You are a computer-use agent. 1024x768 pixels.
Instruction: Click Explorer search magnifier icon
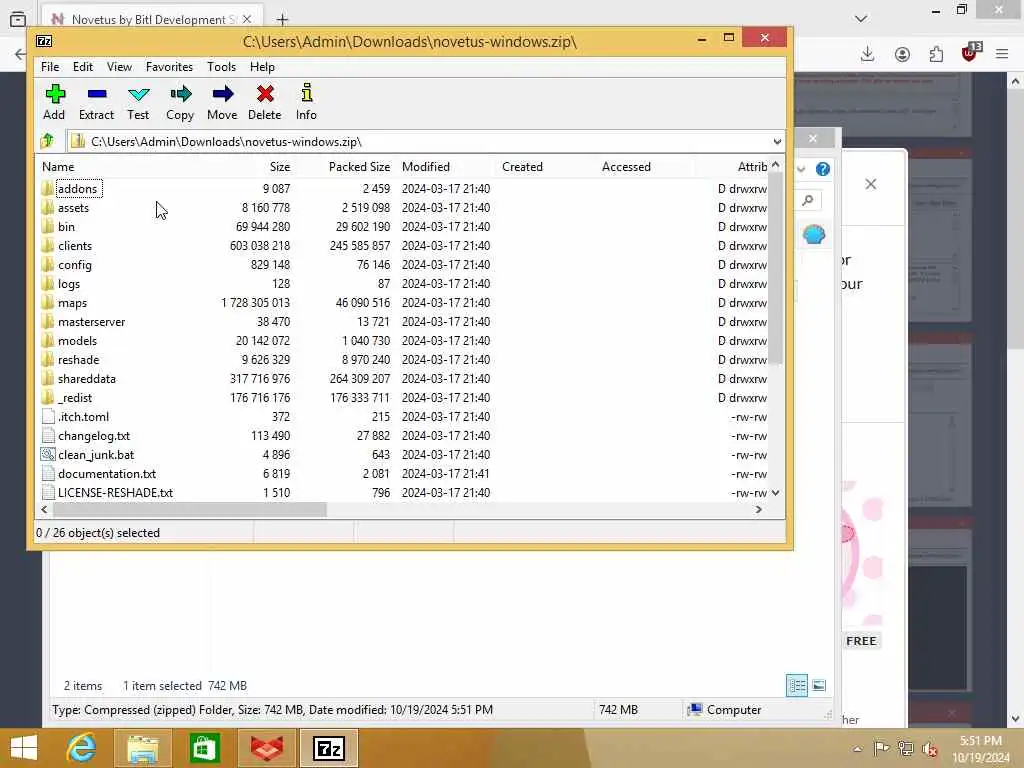click(x=808, y=200)
